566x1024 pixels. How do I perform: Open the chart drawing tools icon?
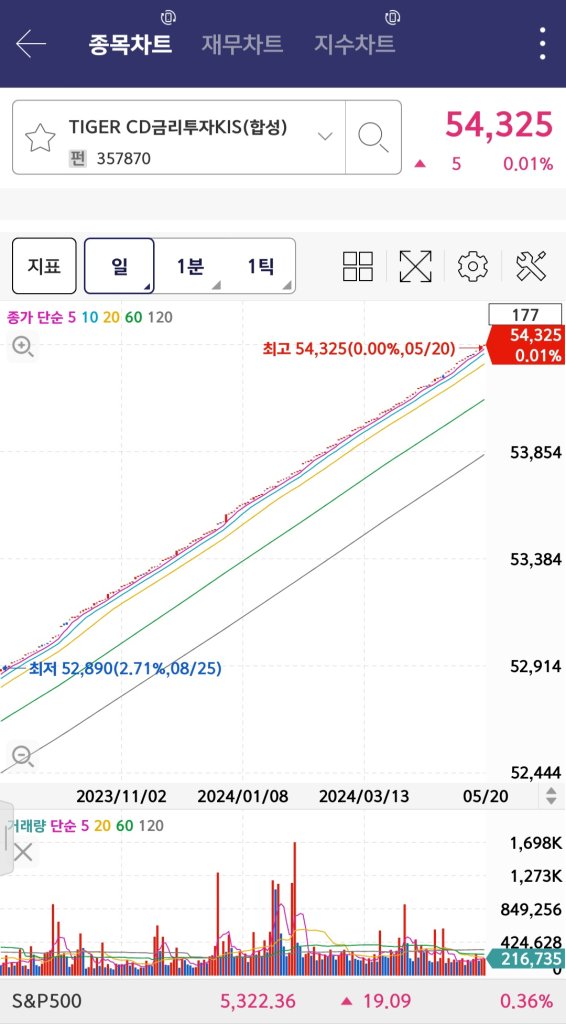click(x=531, y=266)
